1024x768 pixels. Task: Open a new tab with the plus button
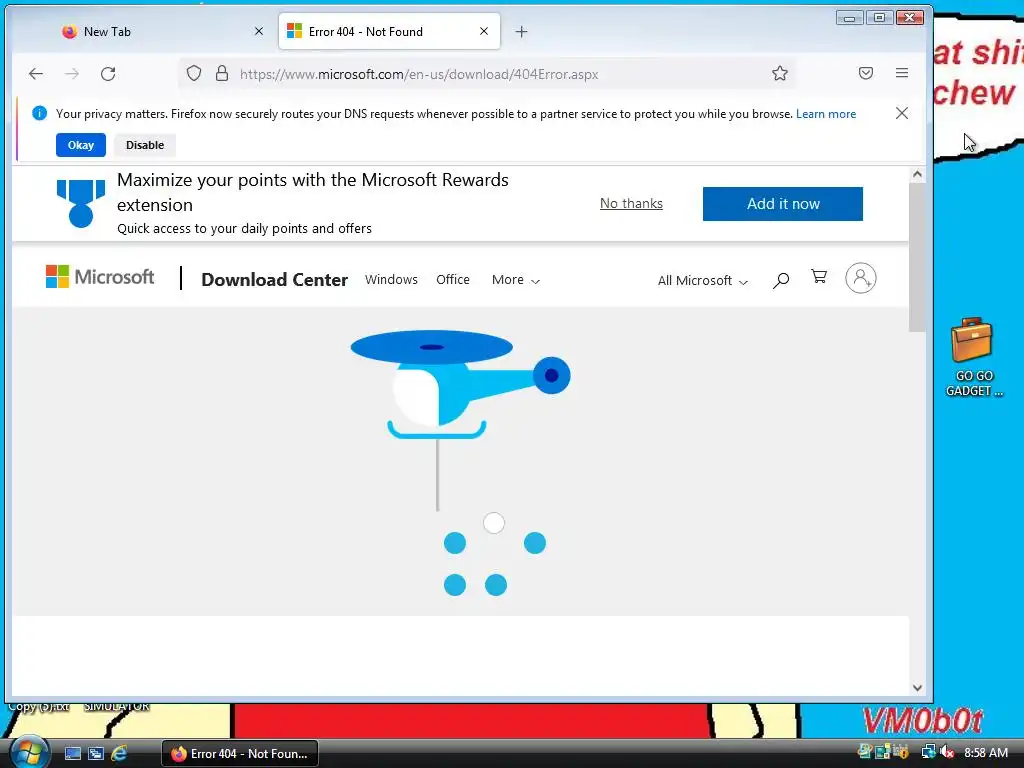tap(521, 31)
